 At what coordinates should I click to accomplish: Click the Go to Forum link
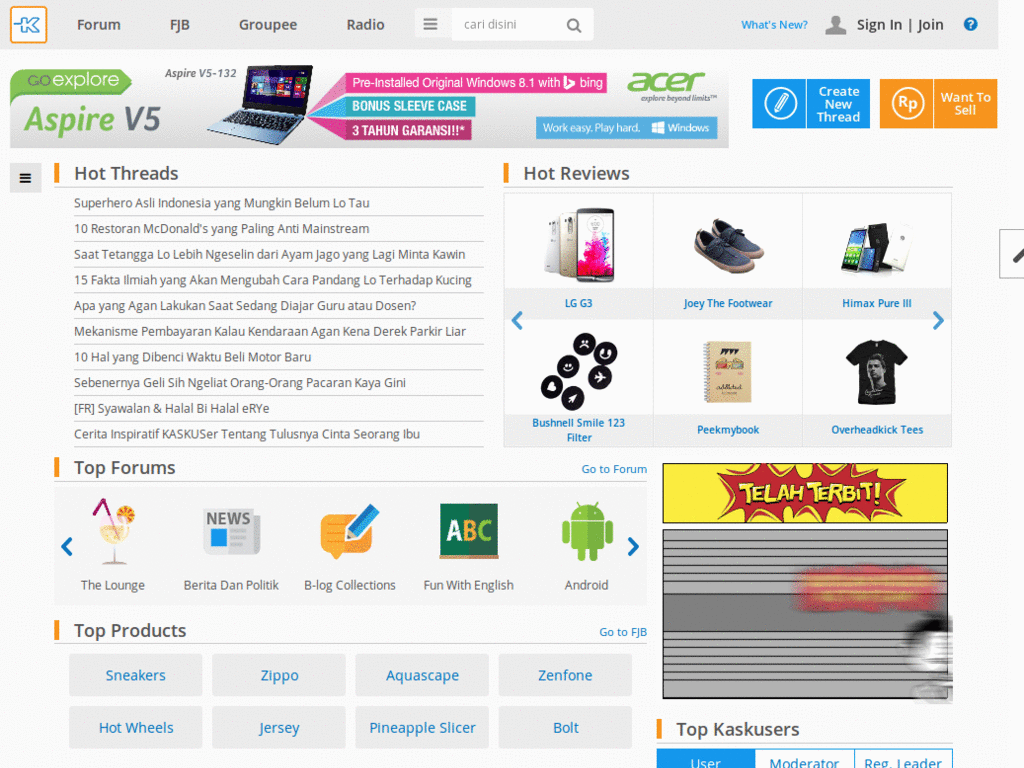614,469
